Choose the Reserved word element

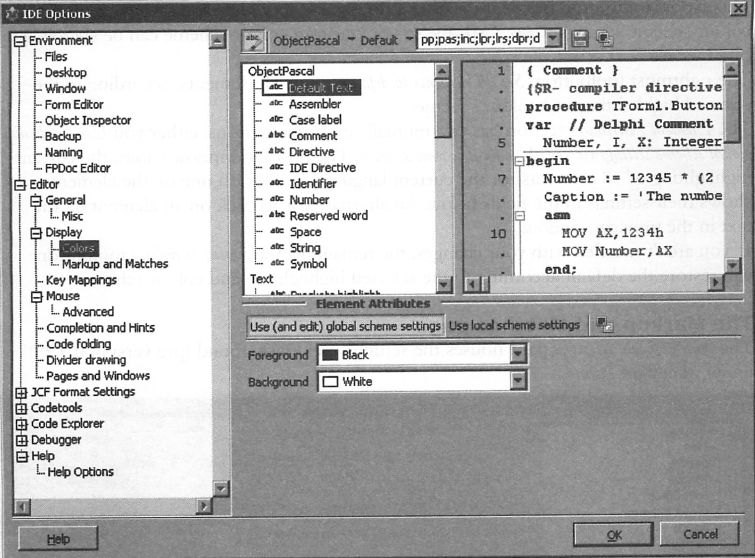click(x=327, y=215)
